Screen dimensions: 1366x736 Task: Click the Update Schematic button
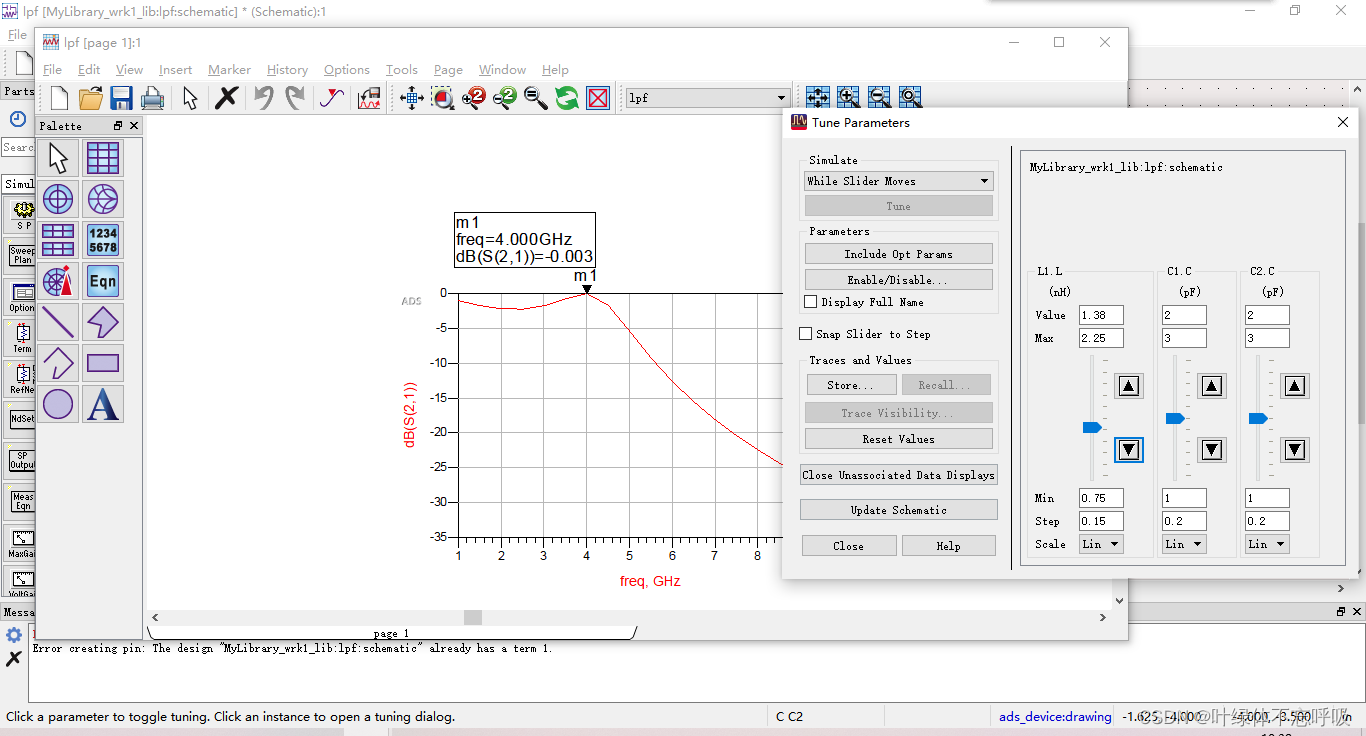pyautogui.click(x=898, y=510)
